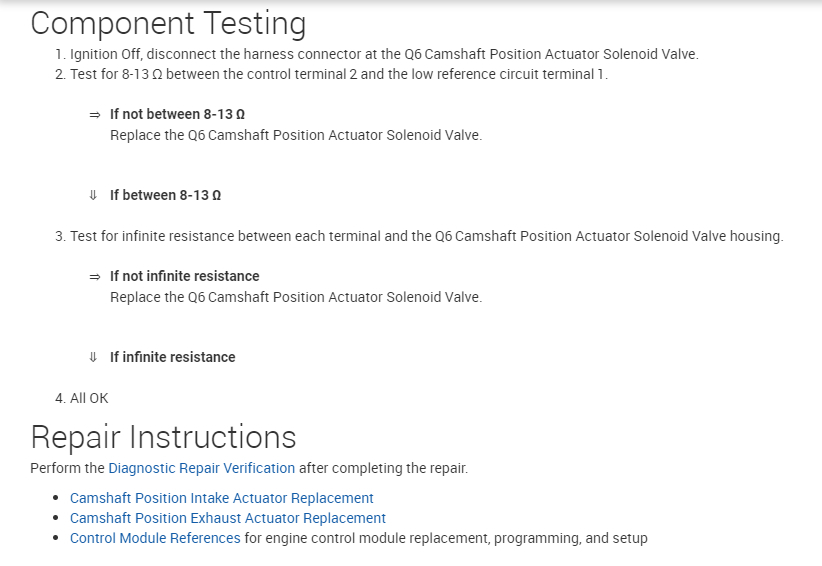The height and width of the screenshot is (566, 822).
Task: Click step 4 "All OK" text
Action: click(88, 398)
